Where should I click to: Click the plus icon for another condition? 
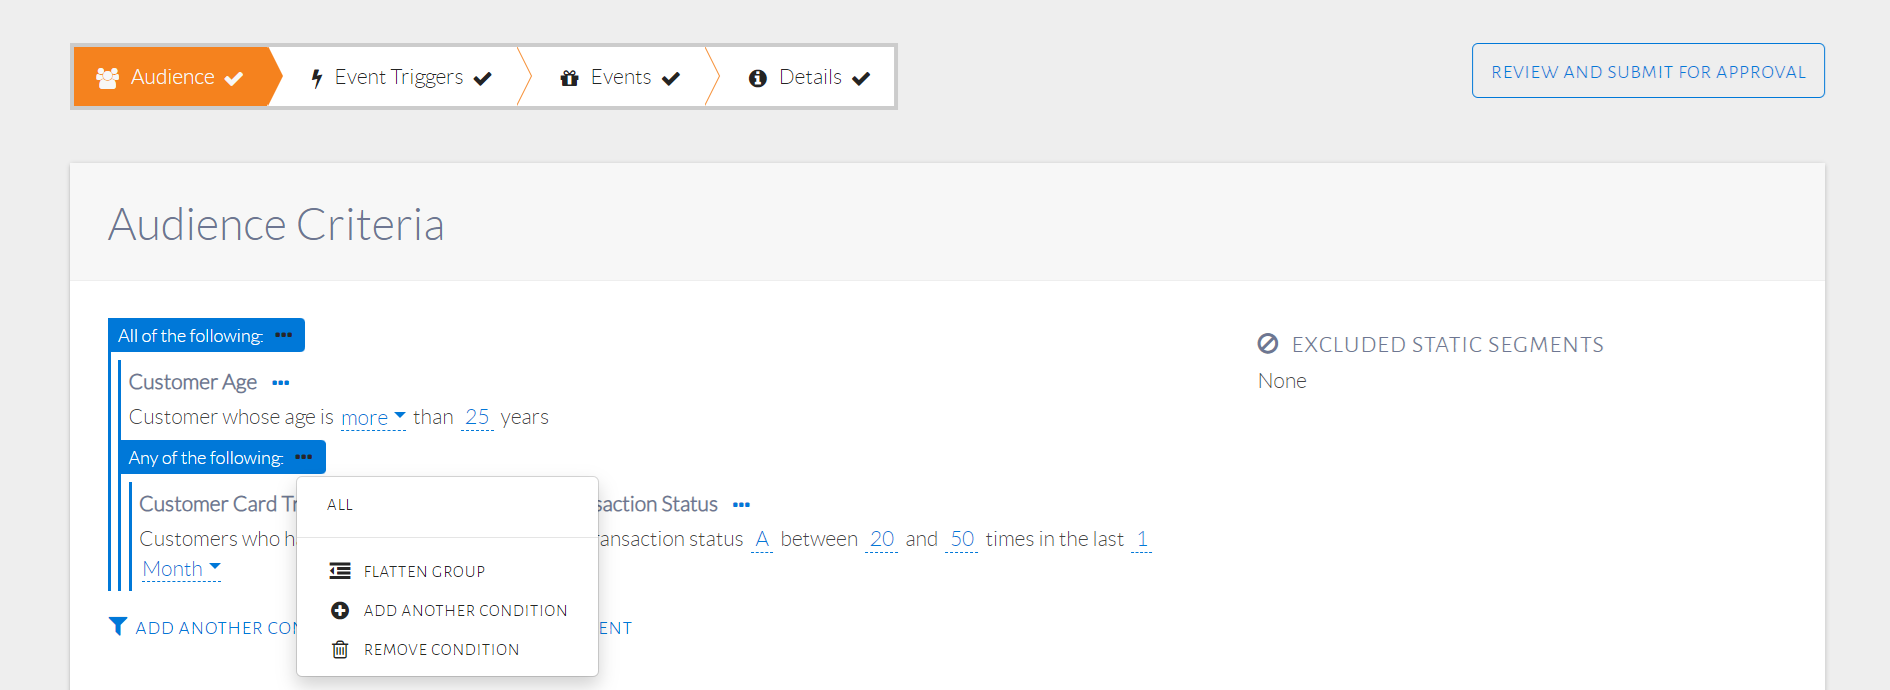pyautogui.click(x=340, y=610)
